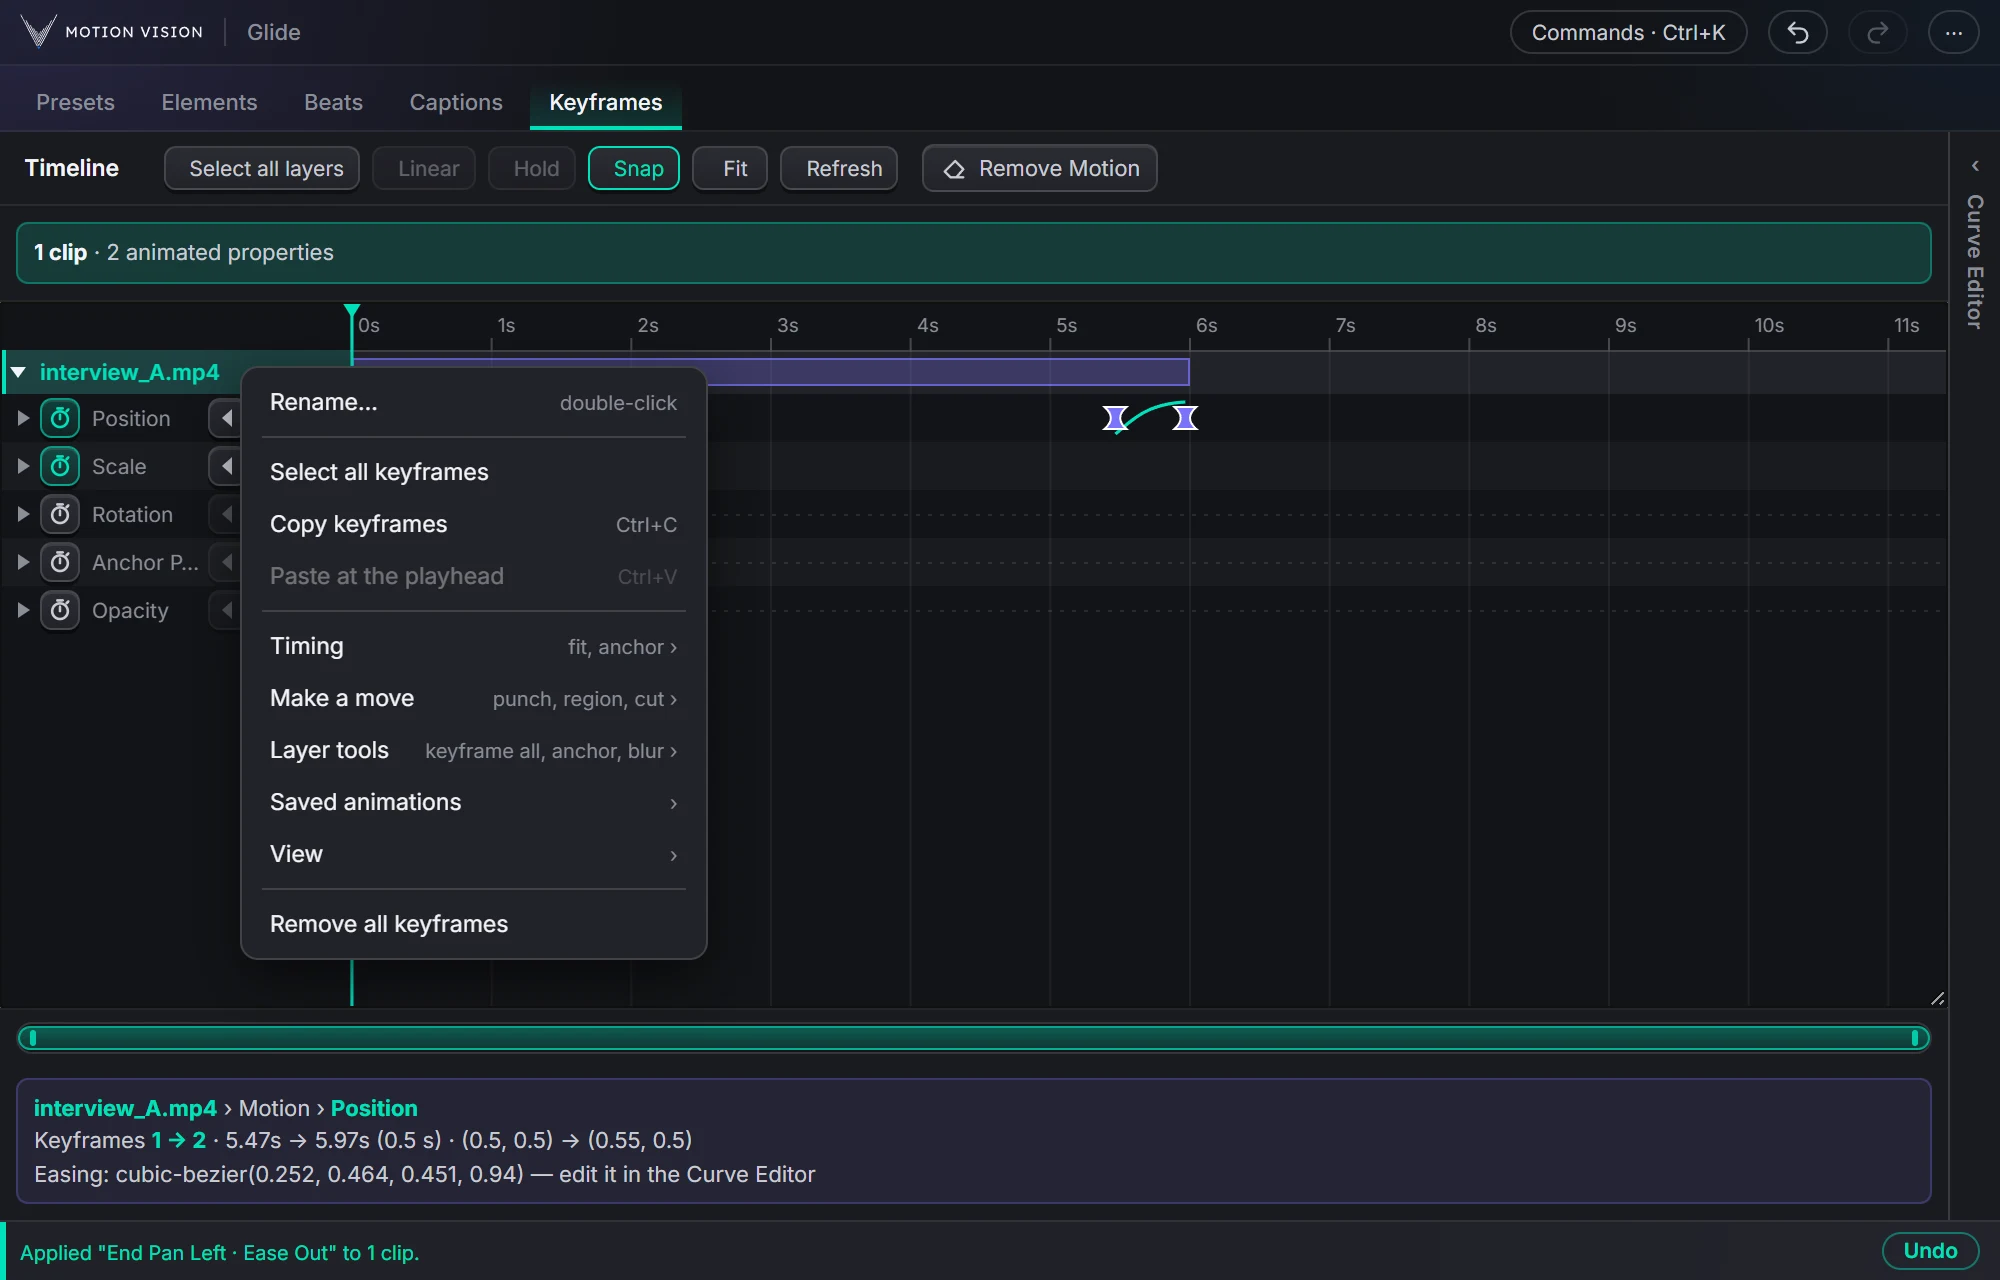Screen dimensions: 2000x1280
Task: Click the playhead marker at 0s
Action: (352, 312)
